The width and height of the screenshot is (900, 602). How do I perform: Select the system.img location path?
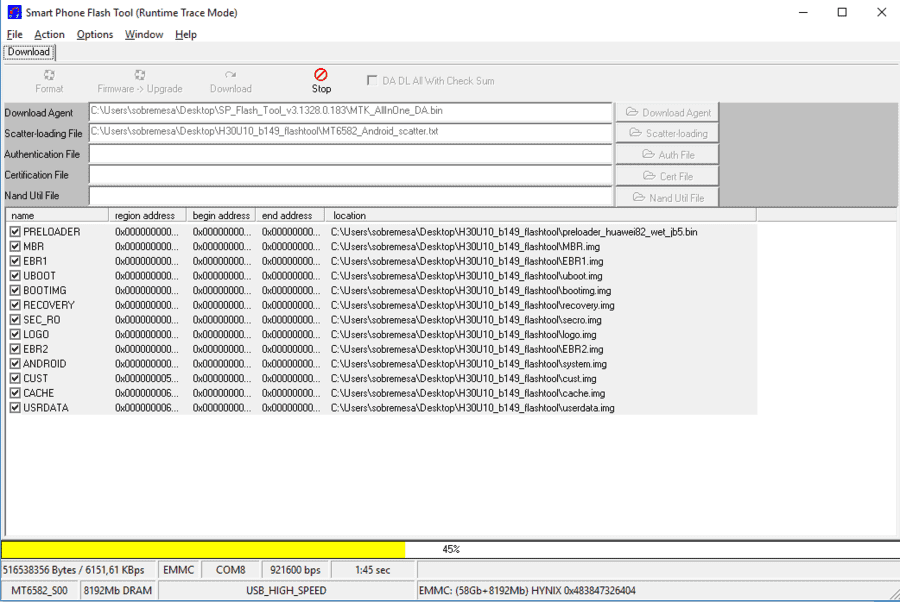(468, 364)
